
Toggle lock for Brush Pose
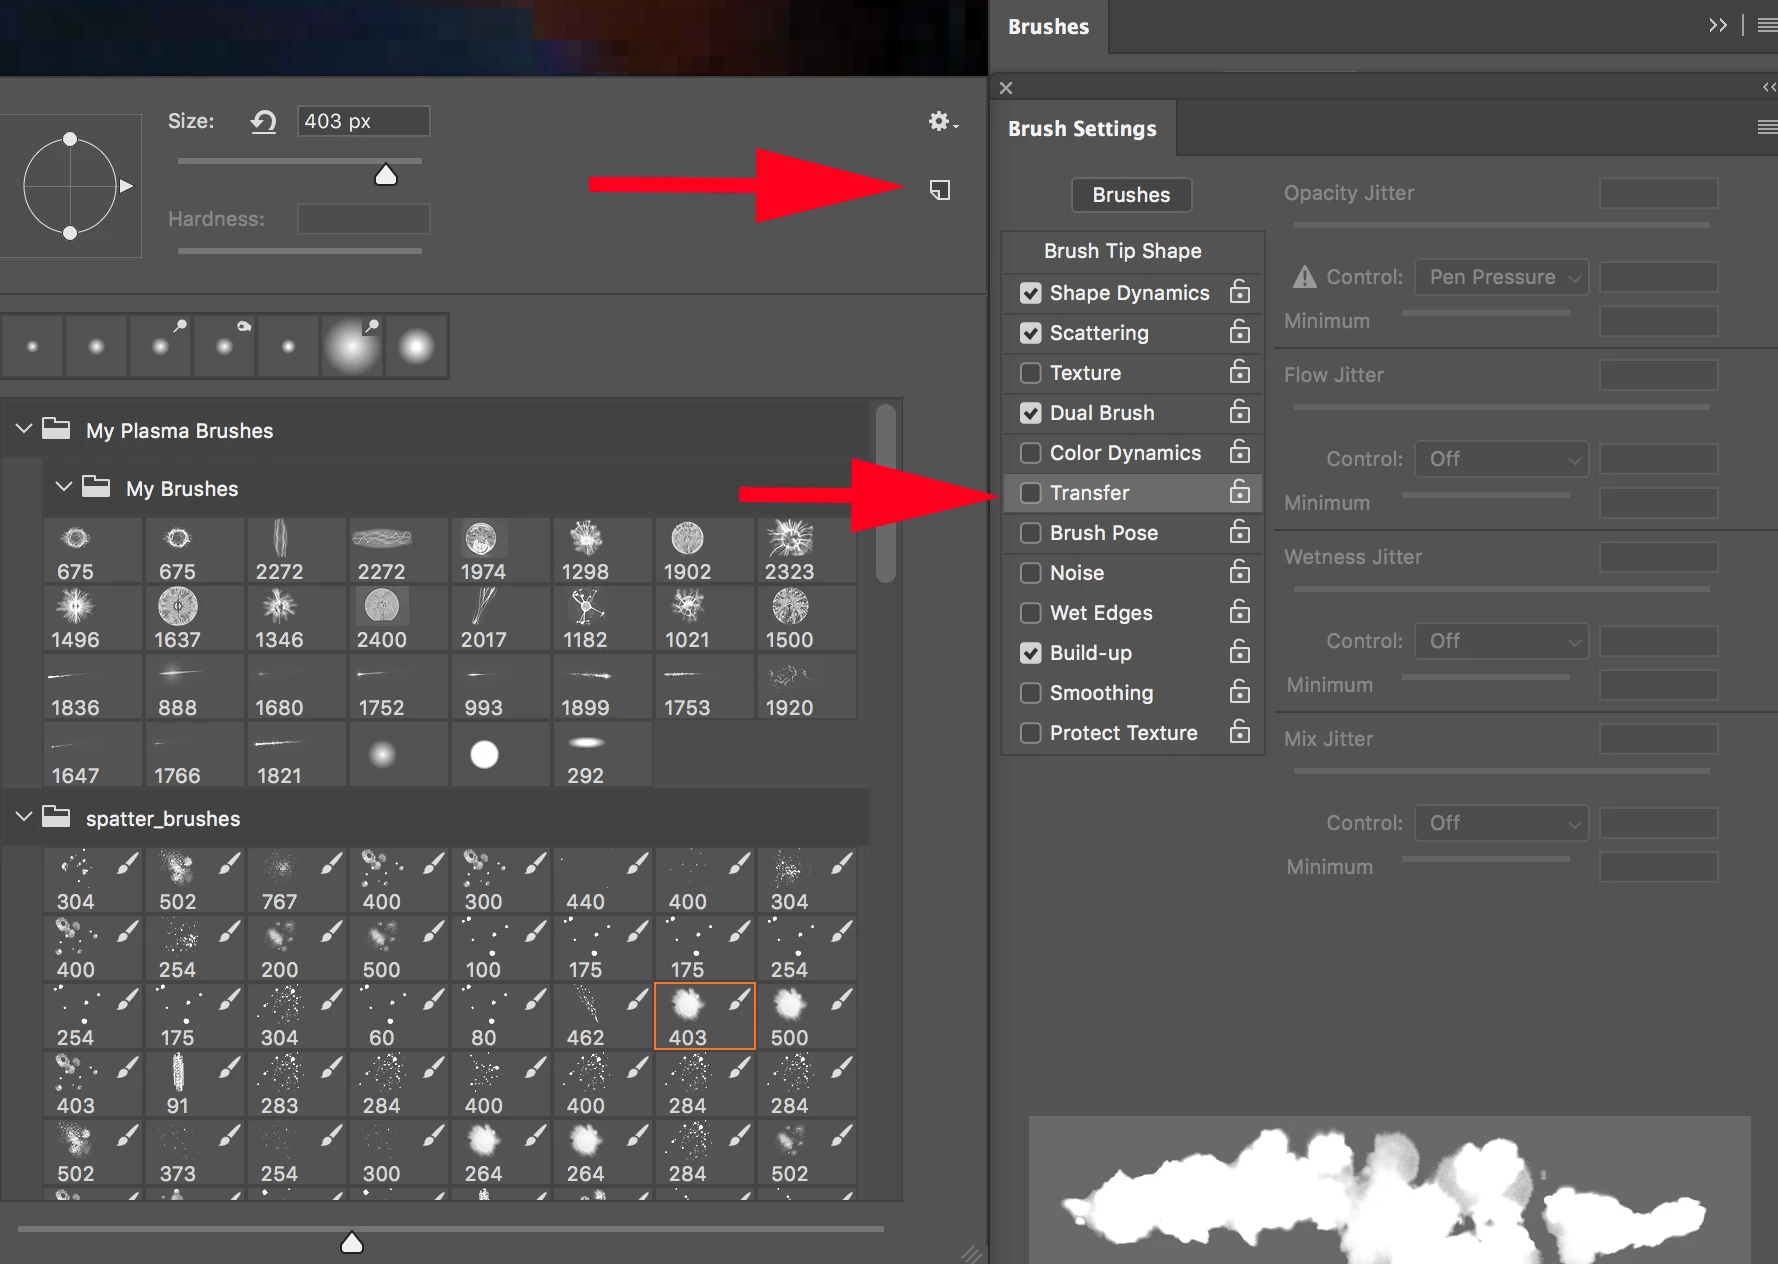[x=1240, y=532]
